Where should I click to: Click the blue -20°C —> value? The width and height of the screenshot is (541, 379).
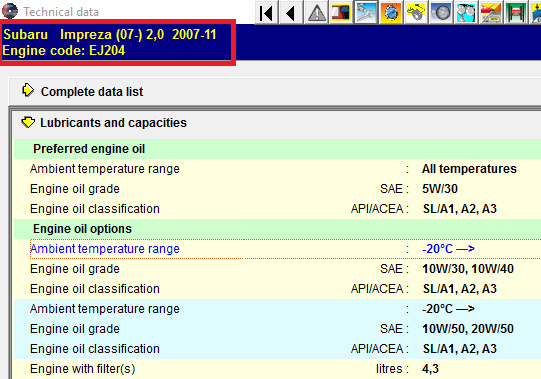coord(448,249)
